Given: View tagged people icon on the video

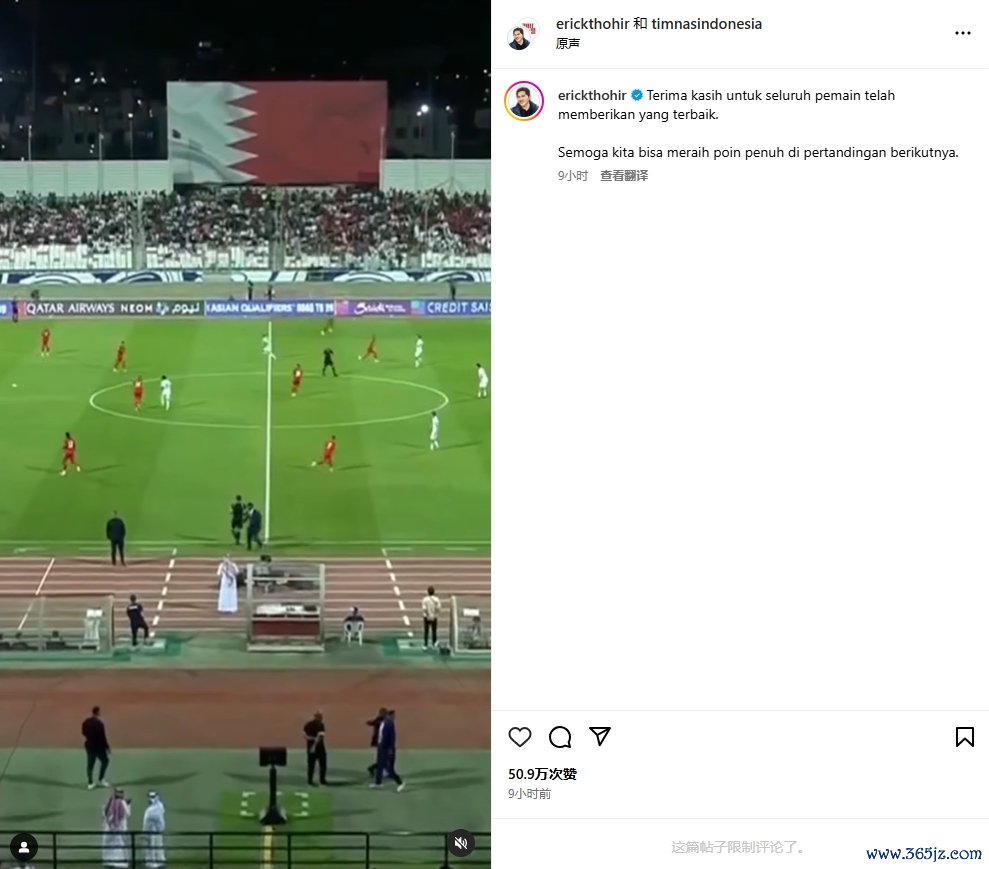Looking at the screenshot, I should point(24,848).
